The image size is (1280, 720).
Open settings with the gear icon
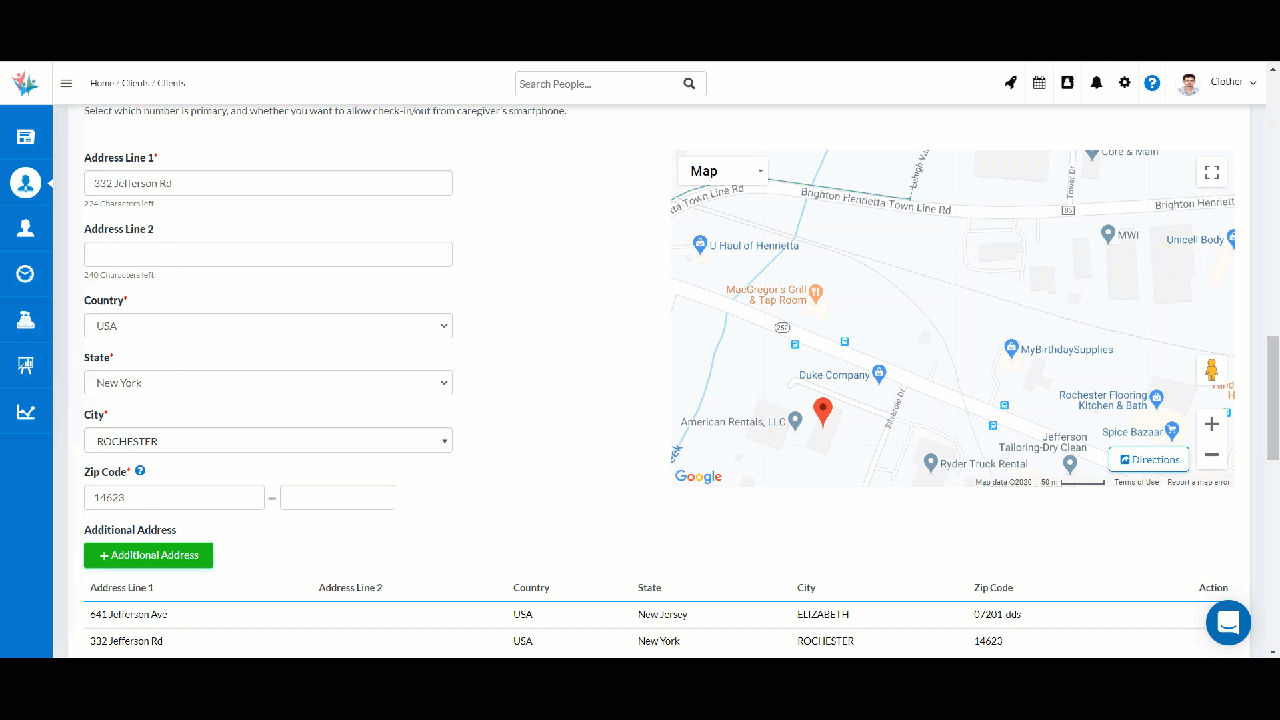click(x=1124, y=83)
